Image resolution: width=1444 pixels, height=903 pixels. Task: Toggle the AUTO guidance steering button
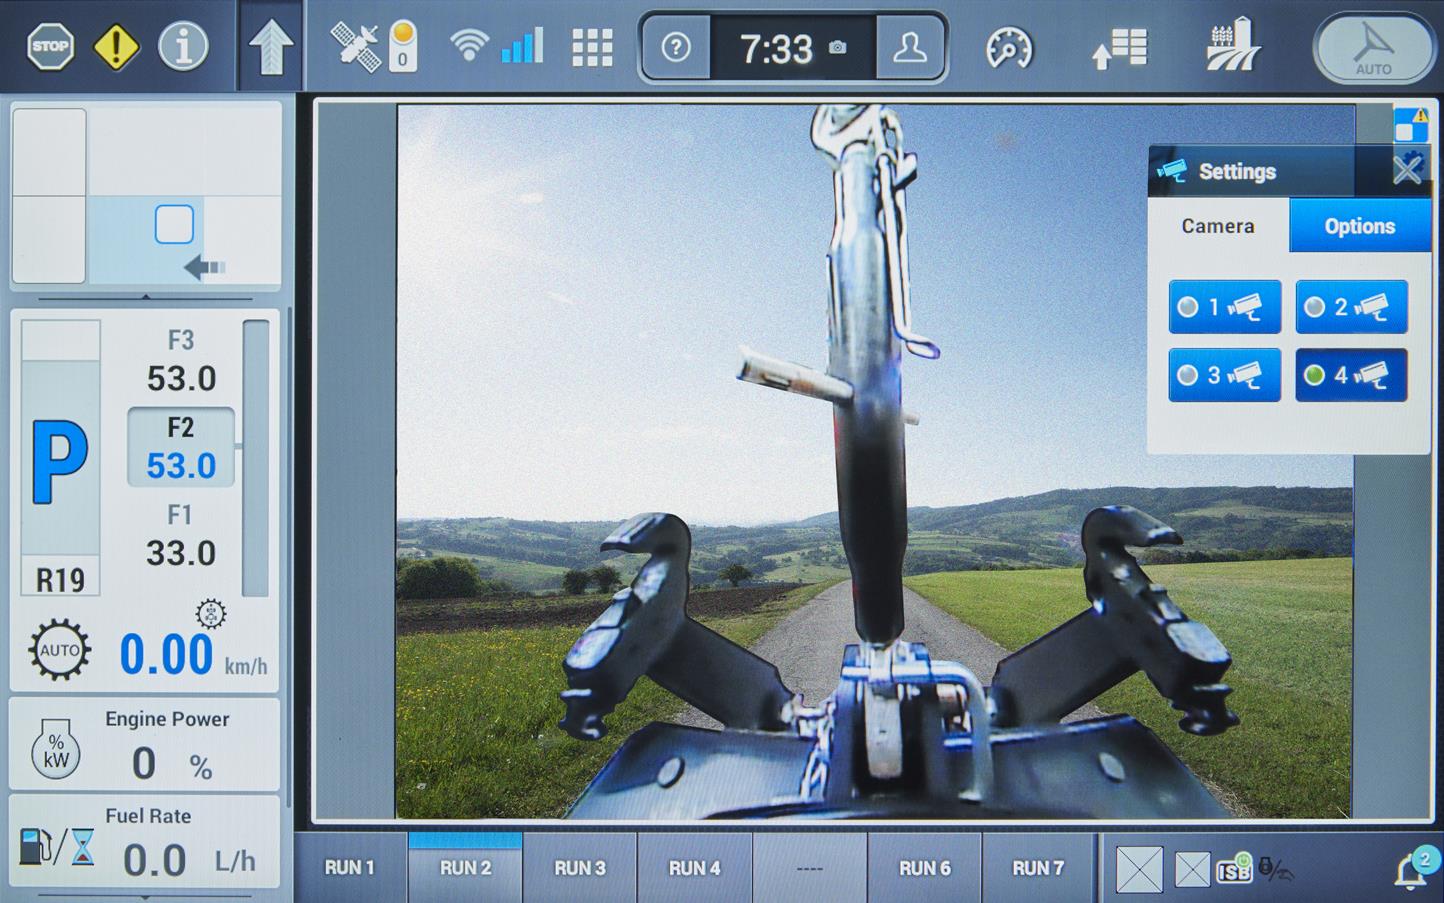(x=1373, y=47)
